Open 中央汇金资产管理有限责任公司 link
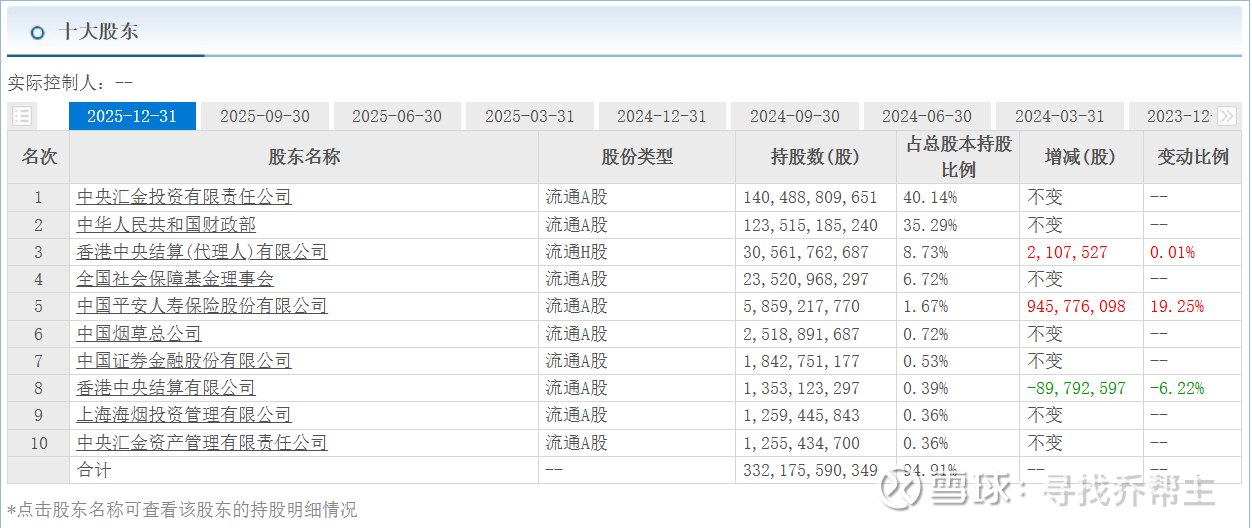 tap(202, 443)
